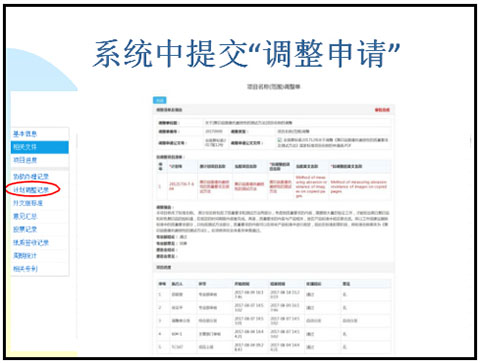
Task: Open the 外文版标准 sidebar item
Action: point(28,203)
